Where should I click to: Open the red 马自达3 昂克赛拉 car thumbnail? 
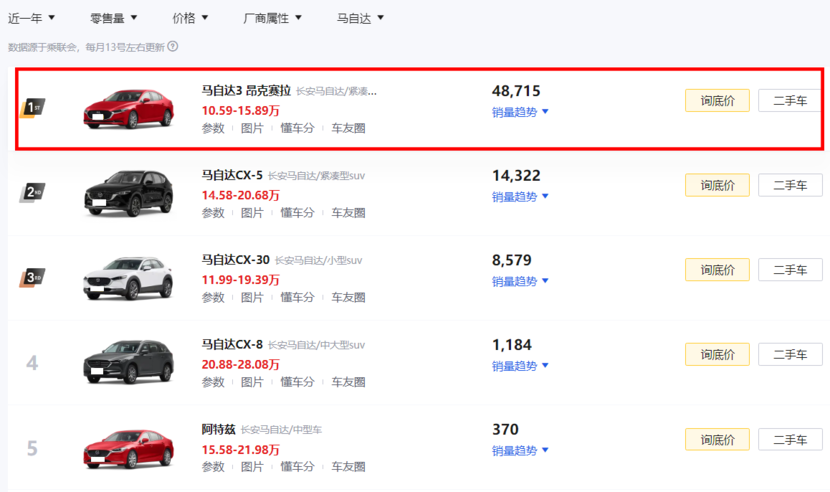point(128,109)
